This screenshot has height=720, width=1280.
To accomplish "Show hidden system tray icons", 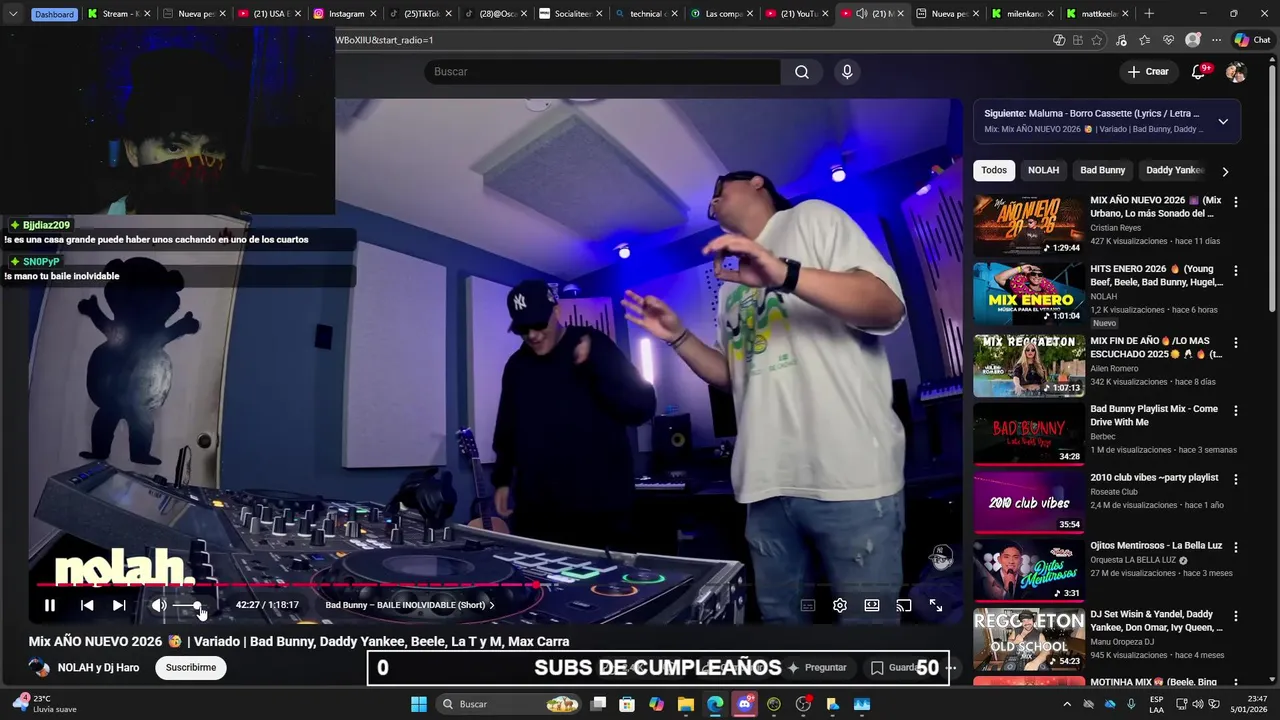I will coord(1067,704).
